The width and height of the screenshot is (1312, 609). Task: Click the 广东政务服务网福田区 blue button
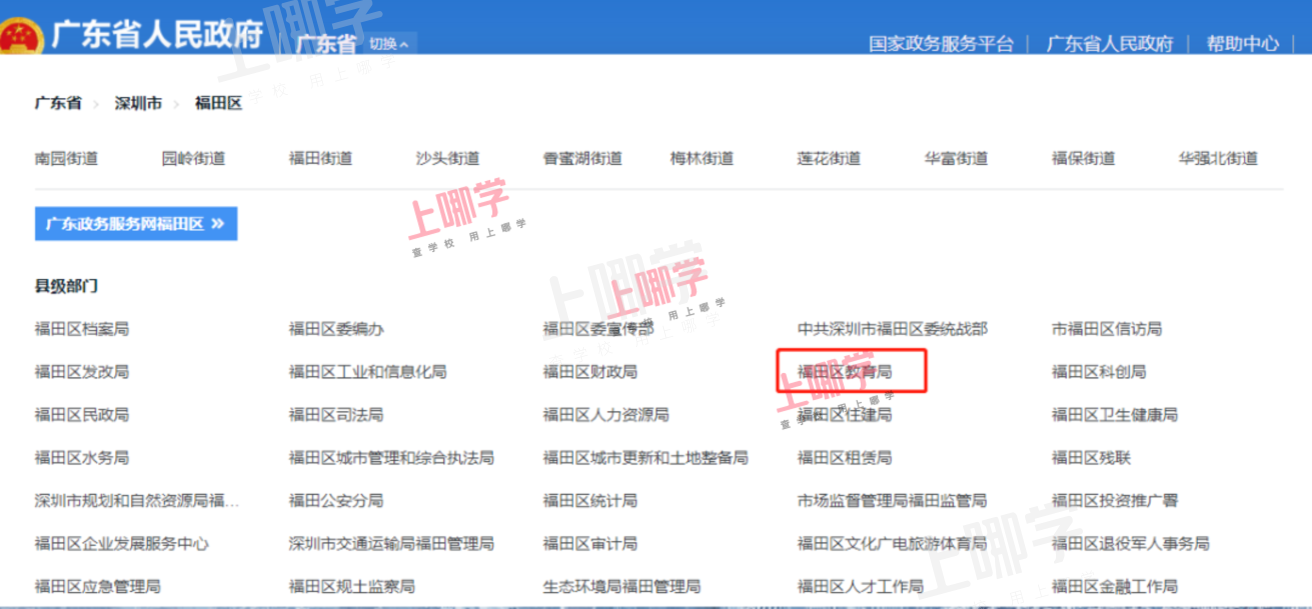coord(136,224)
